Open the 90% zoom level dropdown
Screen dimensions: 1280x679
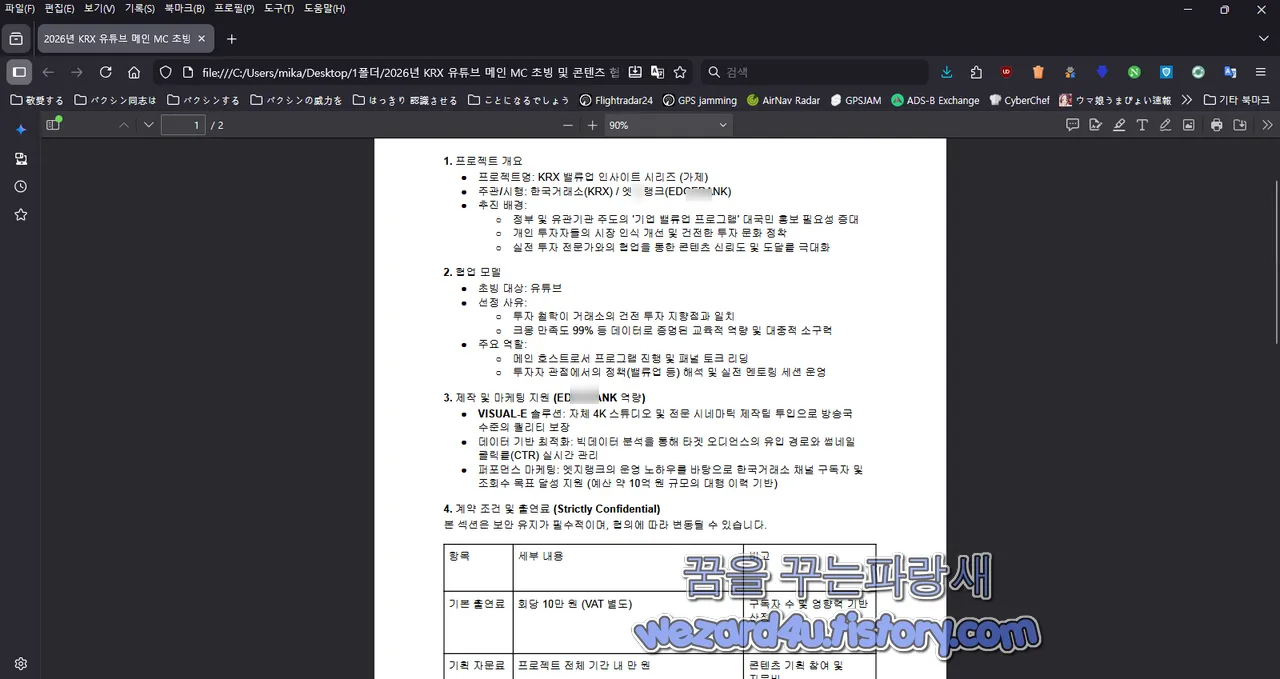click(668, 124)
